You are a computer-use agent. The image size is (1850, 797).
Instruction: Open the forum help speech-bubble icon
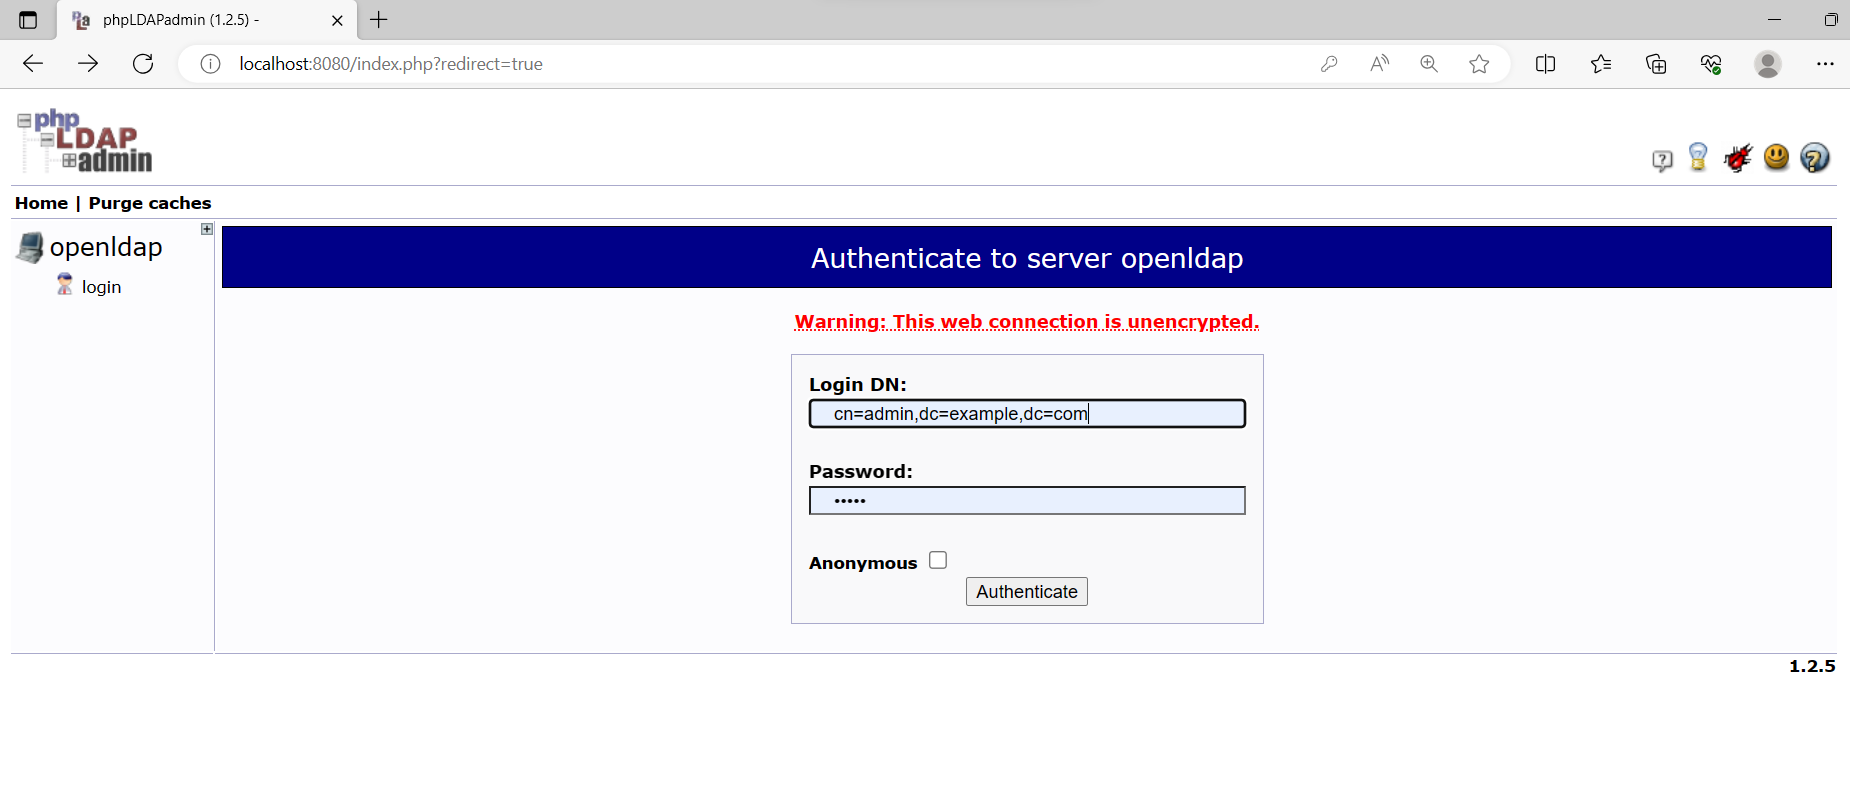(1662, 160)
